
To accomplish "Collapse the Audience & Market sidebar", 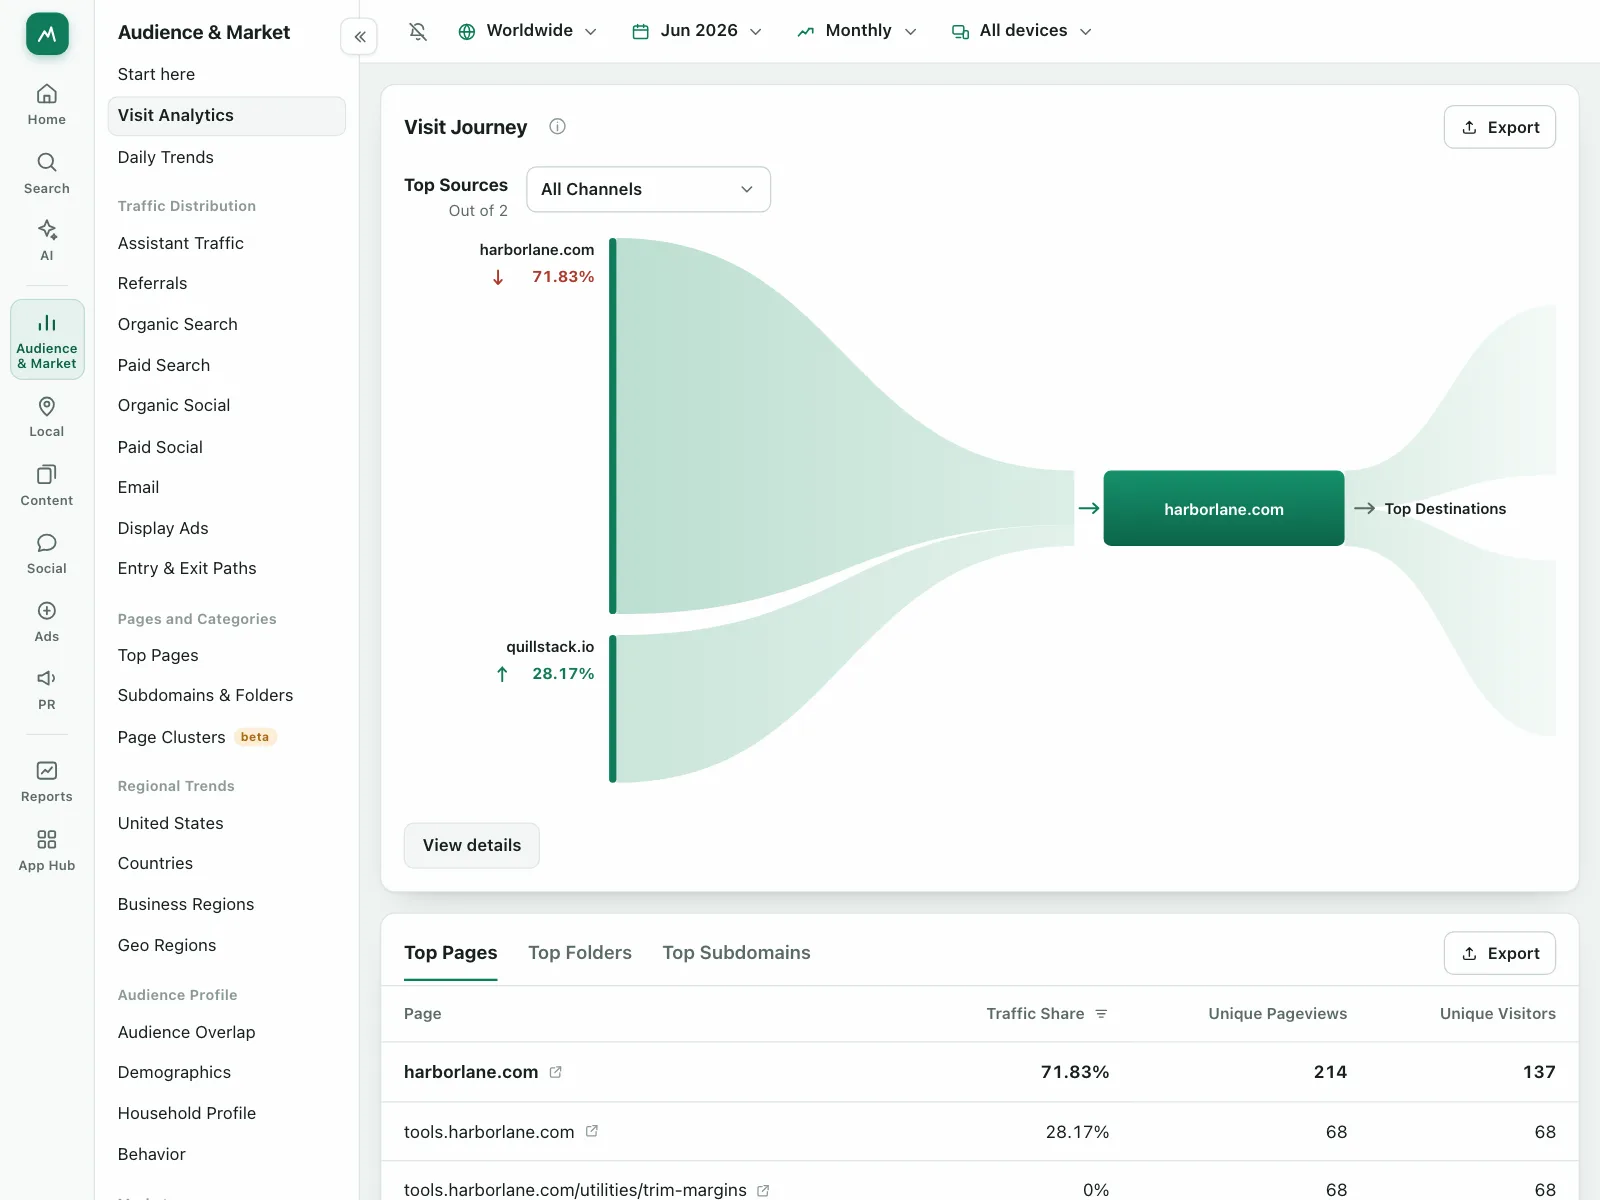I will click(x=360, y=37).
